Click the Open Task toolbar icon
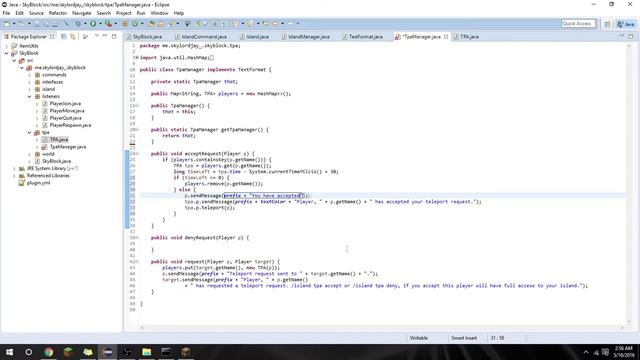The height and width of the screenshot is (360, 640). pyautogui.click(x=160, y=24)
